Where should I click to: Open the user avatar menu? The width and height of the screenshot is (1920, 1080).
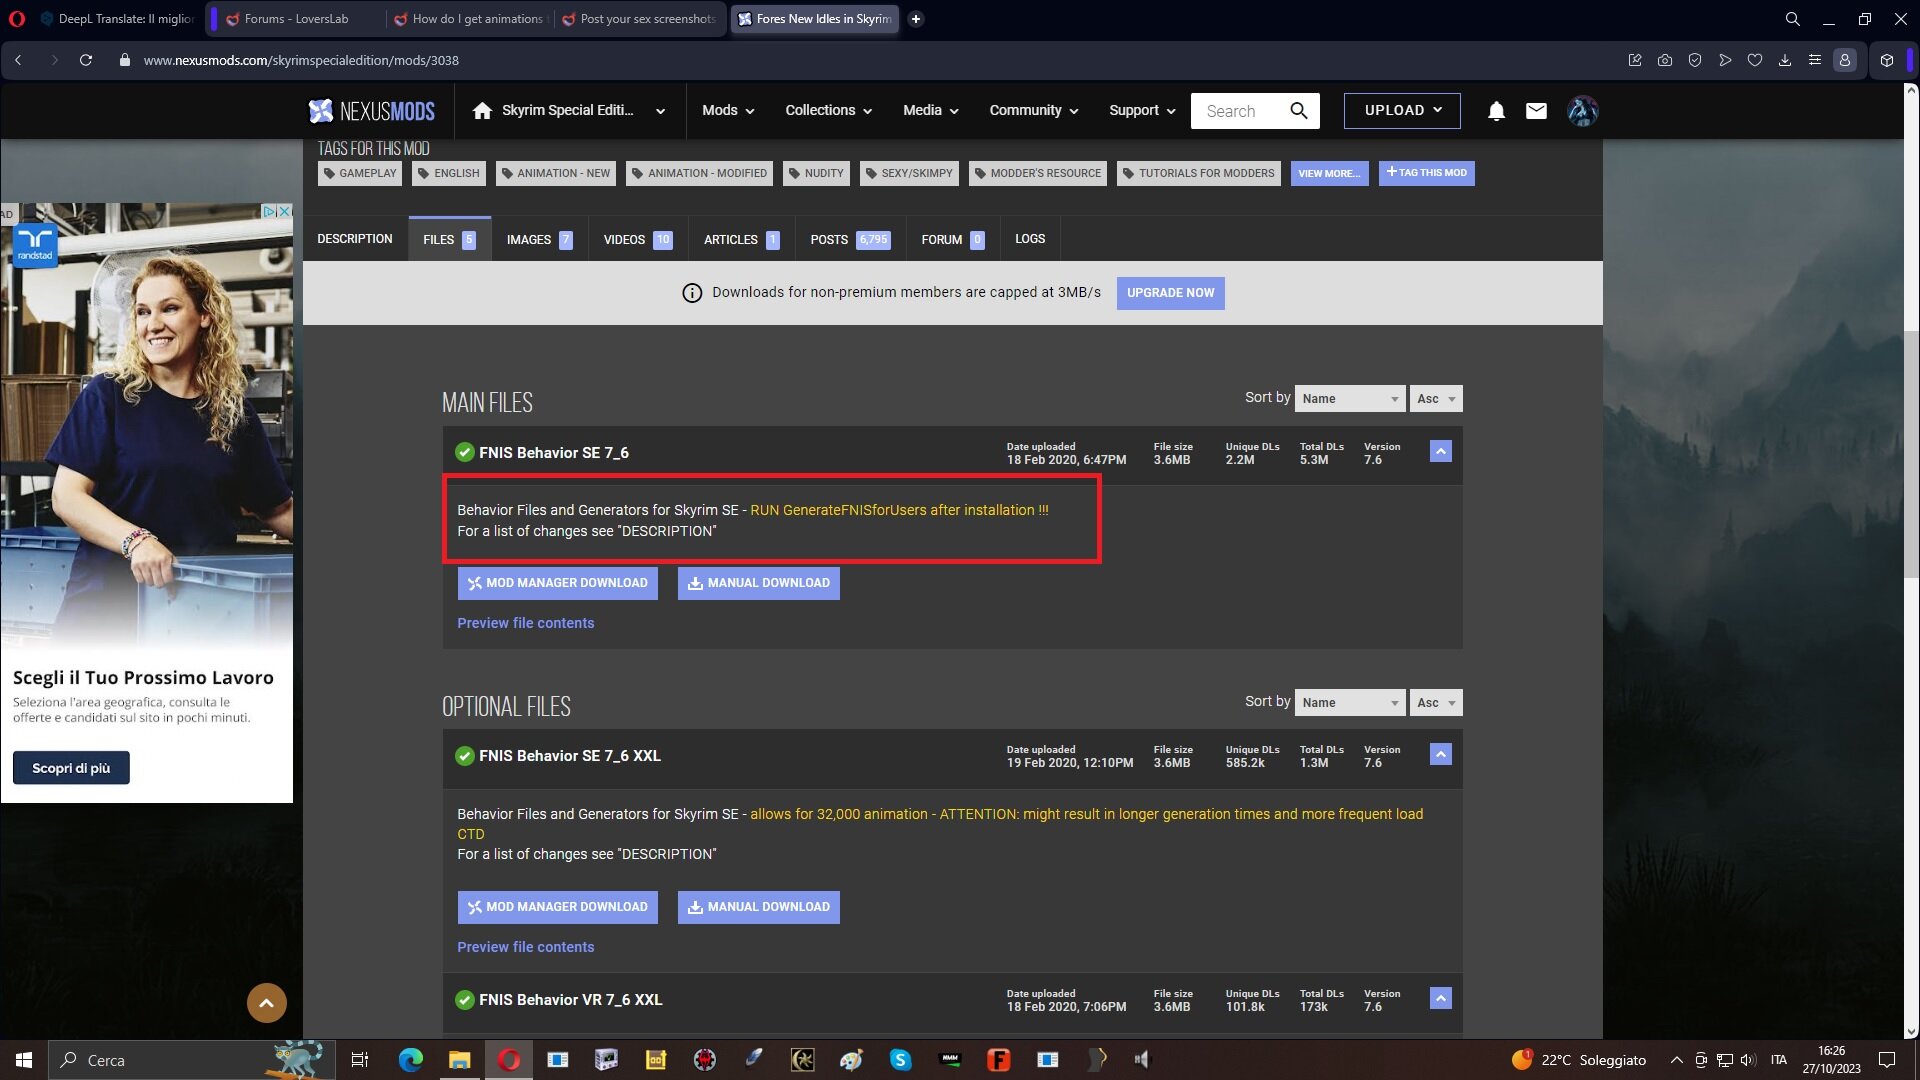(1582, 111)
